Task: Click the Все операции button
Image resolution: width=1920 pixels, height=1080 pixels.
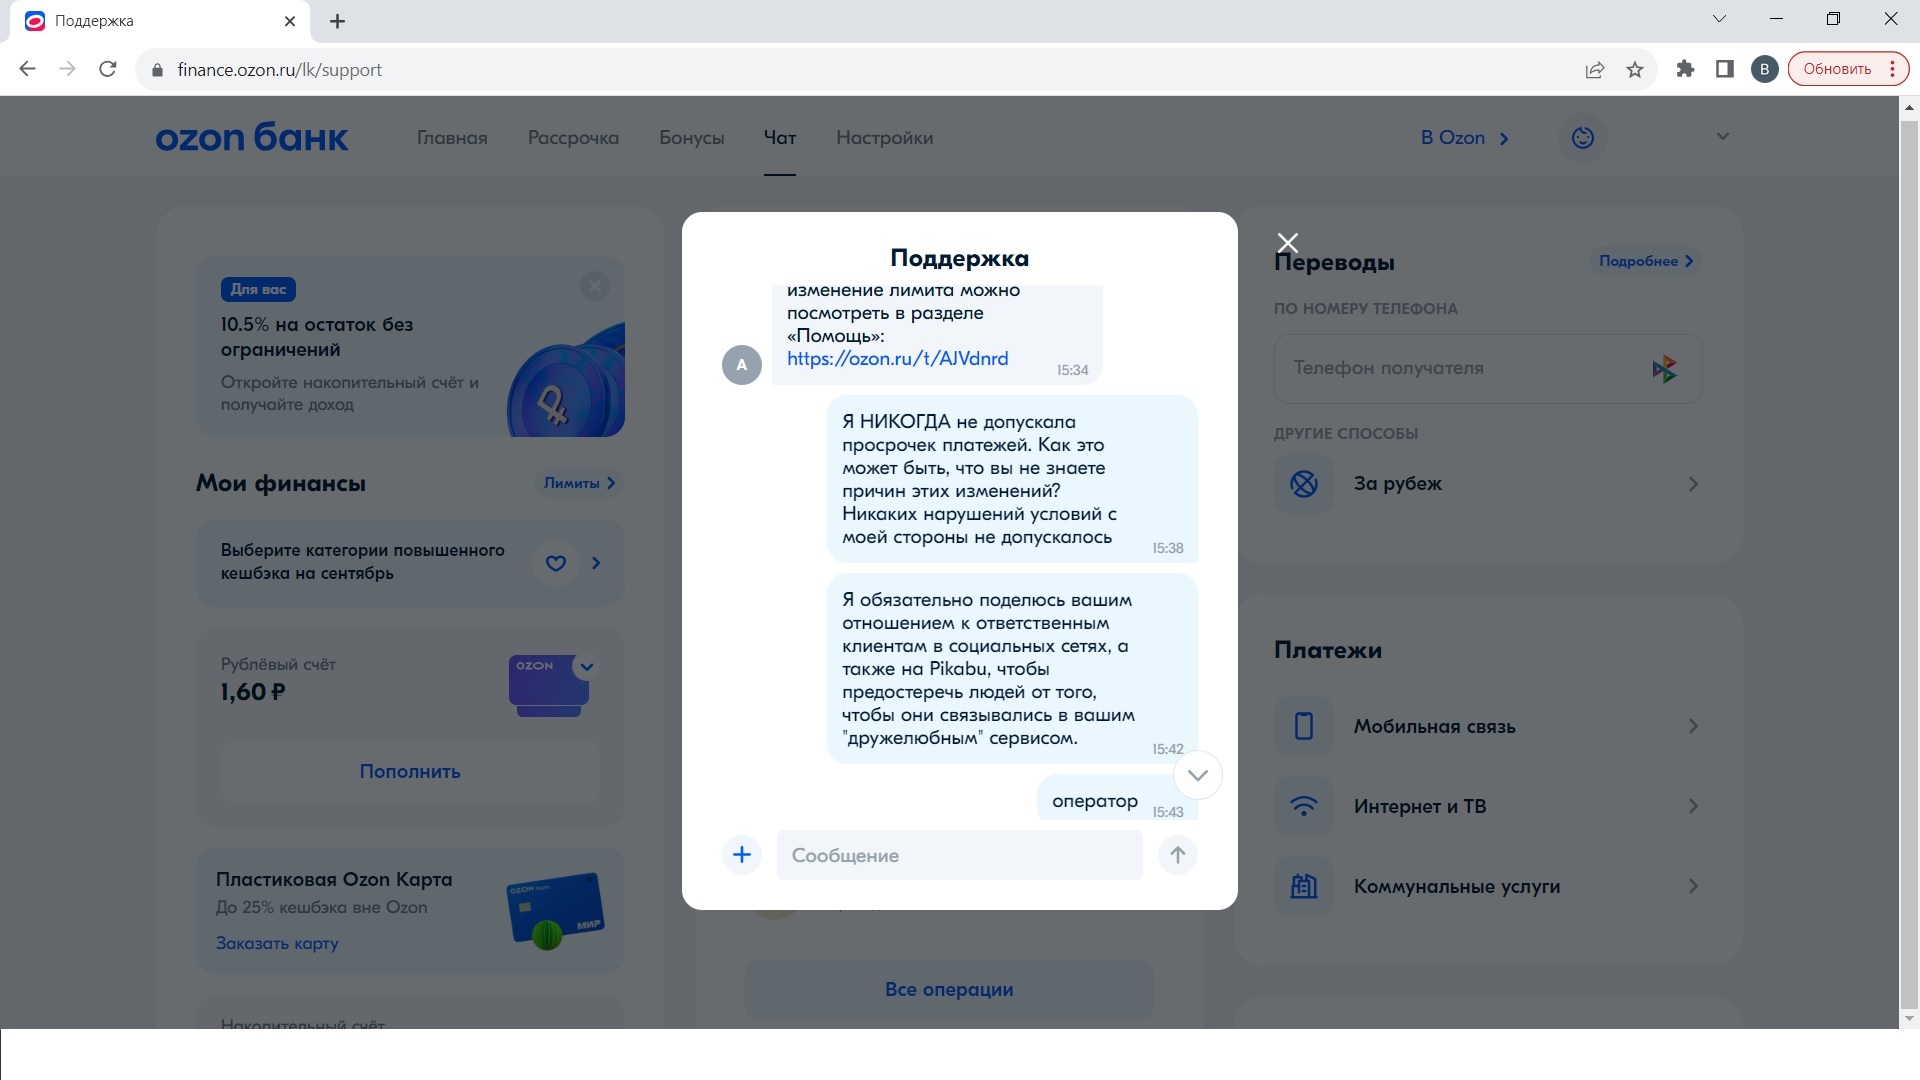Action: 949,990
